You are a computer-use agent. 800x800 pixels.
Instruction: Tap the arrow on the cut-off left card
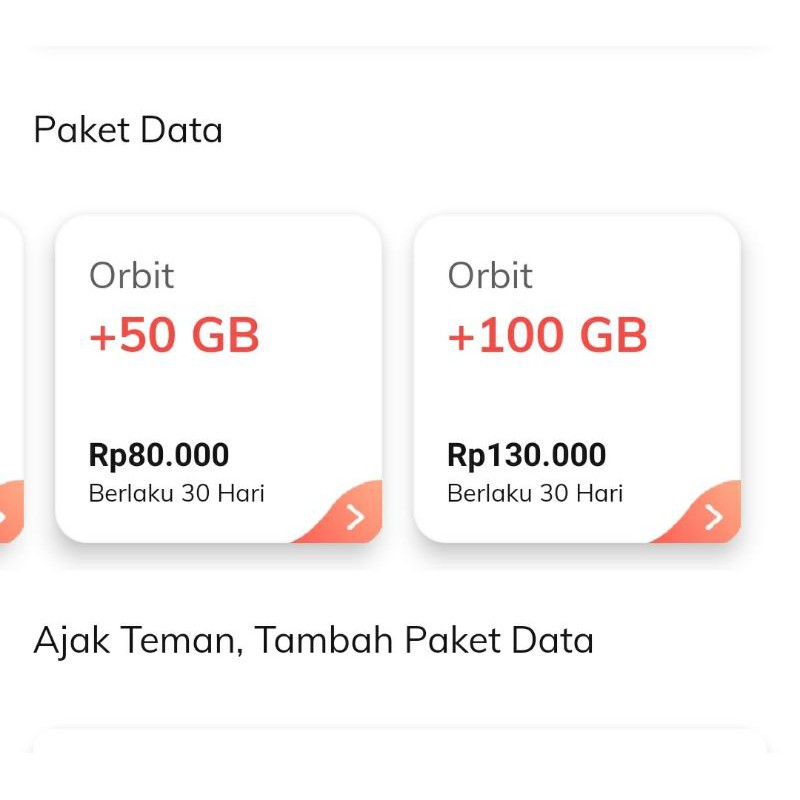[5, 516]
